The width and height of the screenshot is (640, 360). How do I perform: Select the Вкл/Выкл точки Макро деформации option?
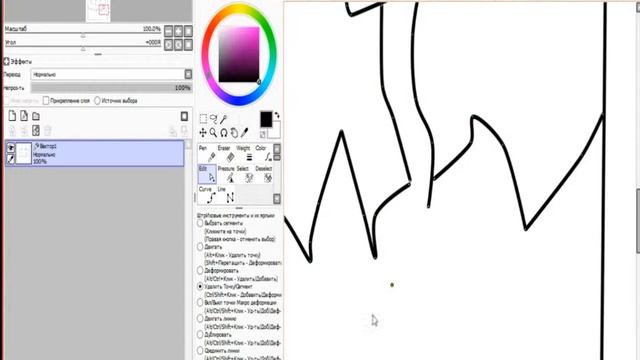(x=200, y=302)
